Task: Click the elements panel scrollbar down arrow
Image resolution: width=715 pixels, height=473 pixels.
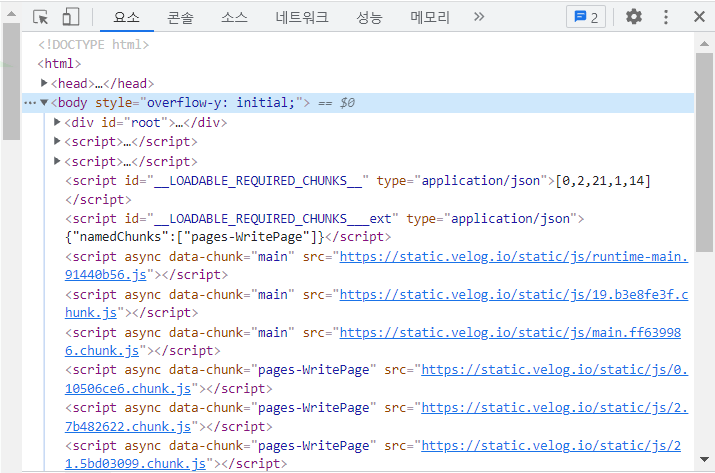Action: tap(704, 459)
